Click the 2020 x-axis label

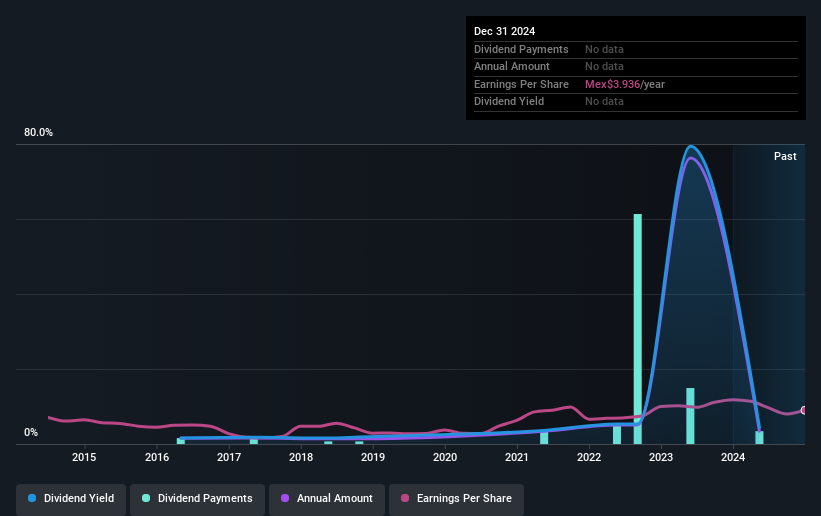coord(445,457)
